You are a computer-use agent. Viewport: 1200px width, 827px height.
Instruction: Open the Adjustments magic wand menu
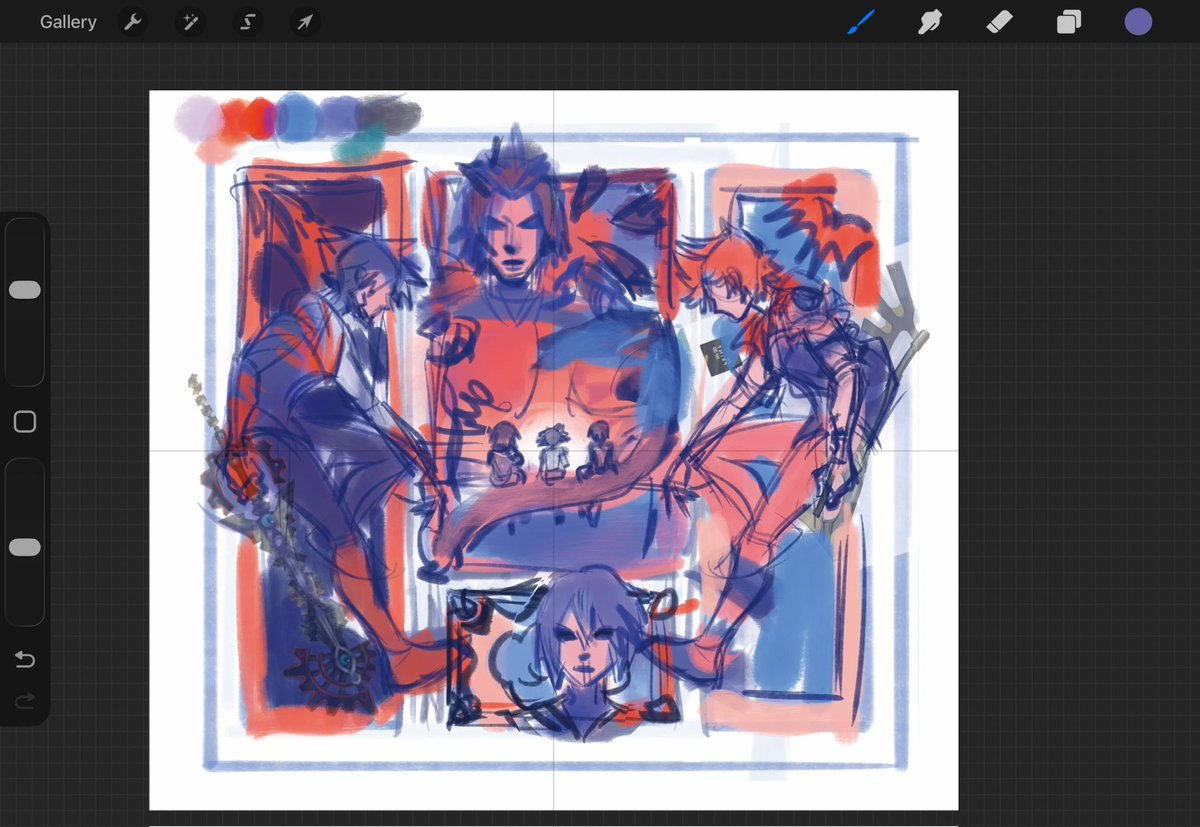click(190, 22)
